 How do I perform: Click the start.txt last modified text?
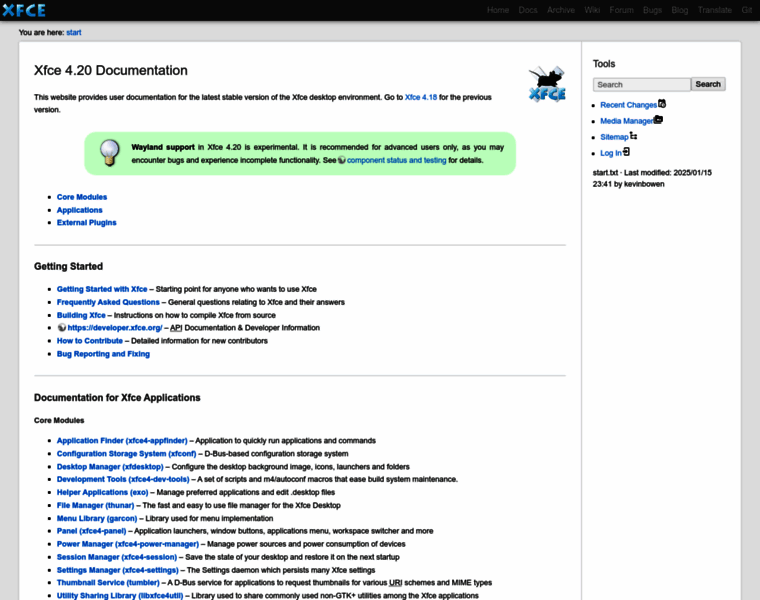(652, 178)
